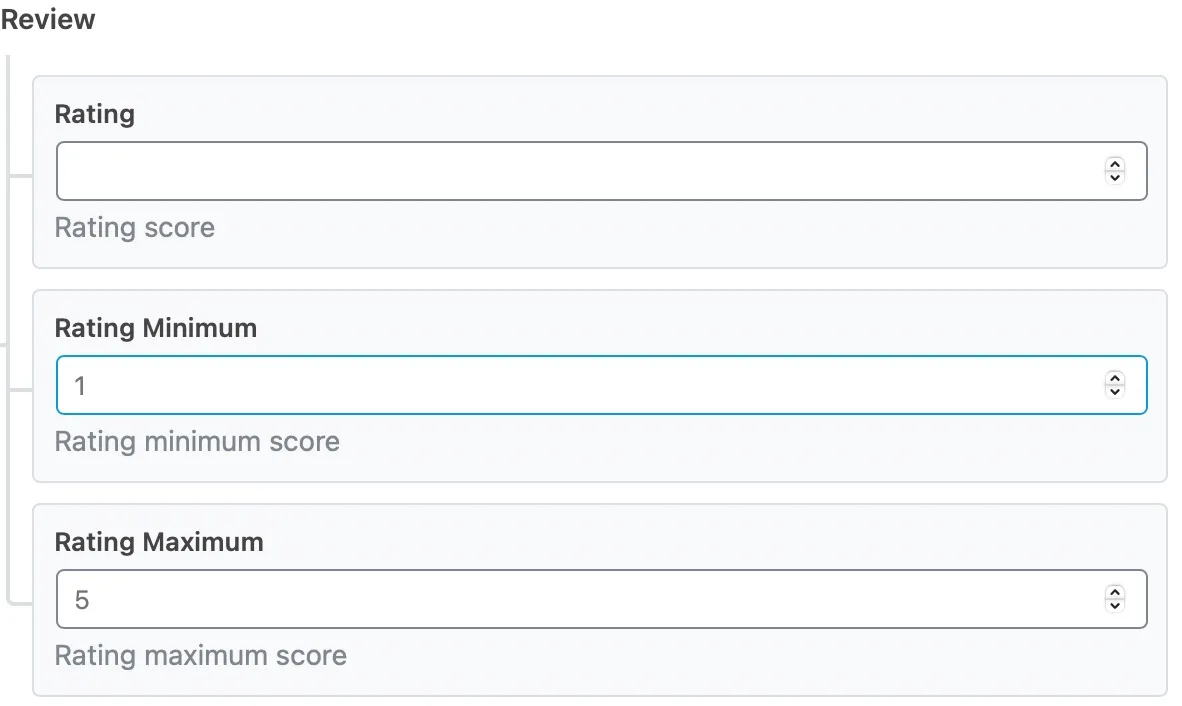This screenshot has width=1182, height=706.
Task: Click the value 5 in Rating Maximum
Action: point(82,599)
